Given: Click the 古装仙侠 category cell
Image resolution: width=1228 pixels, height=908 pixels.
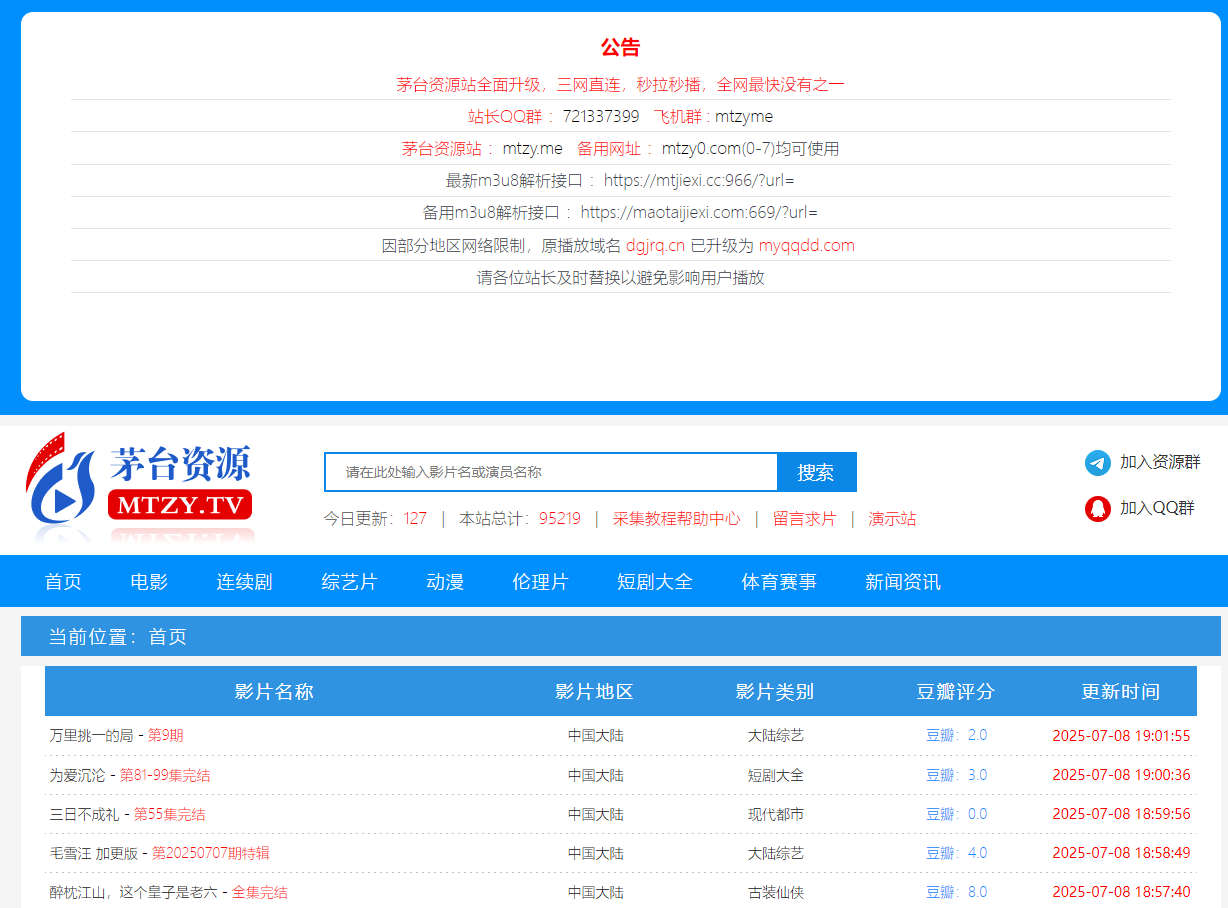Looking at the screenshot, I should click(x=775, y=892).
